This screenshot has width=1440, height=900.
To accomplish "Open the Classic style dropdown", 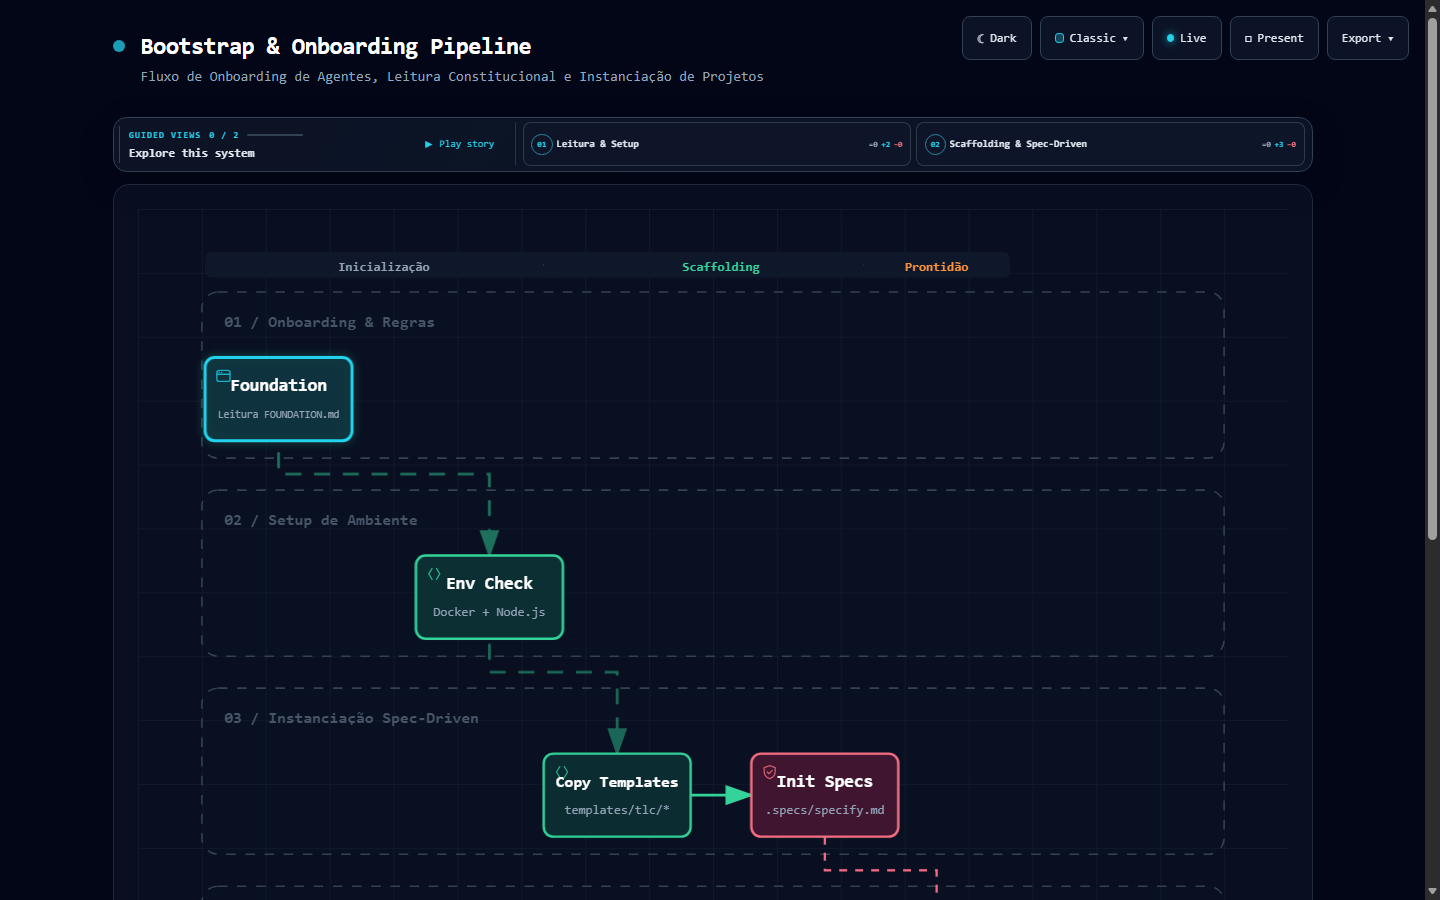I will point(1091,38).
